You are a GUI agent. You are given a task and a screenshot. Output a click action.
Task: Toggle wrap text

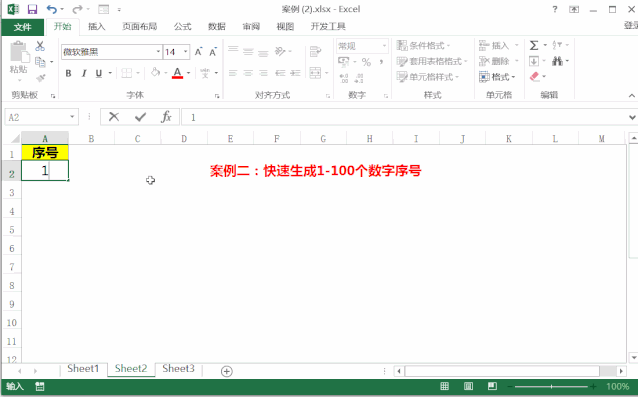315,52
